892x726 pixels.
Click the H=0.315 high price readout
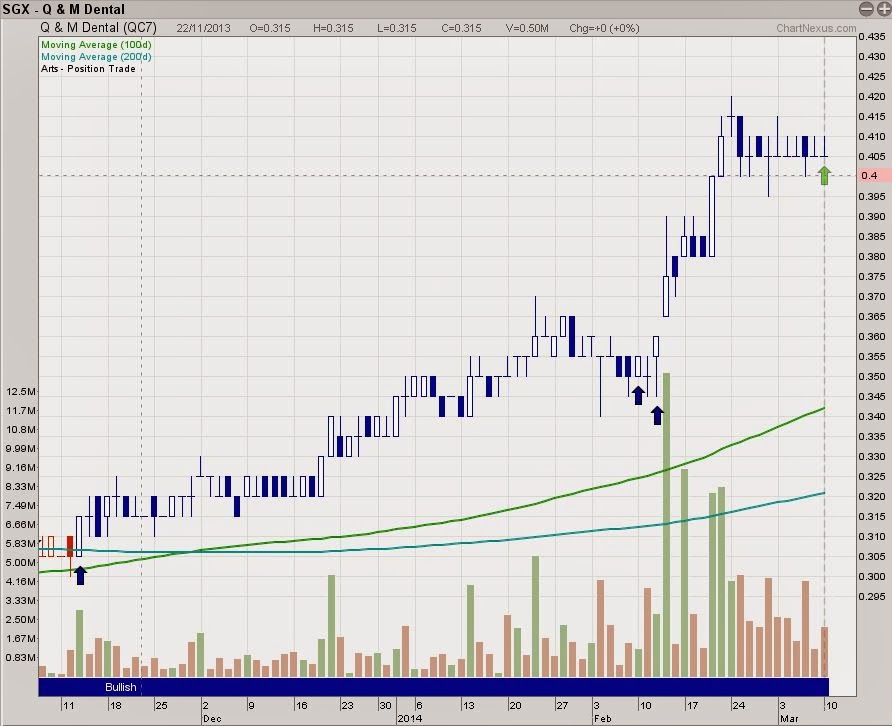[x=333, y=28]
